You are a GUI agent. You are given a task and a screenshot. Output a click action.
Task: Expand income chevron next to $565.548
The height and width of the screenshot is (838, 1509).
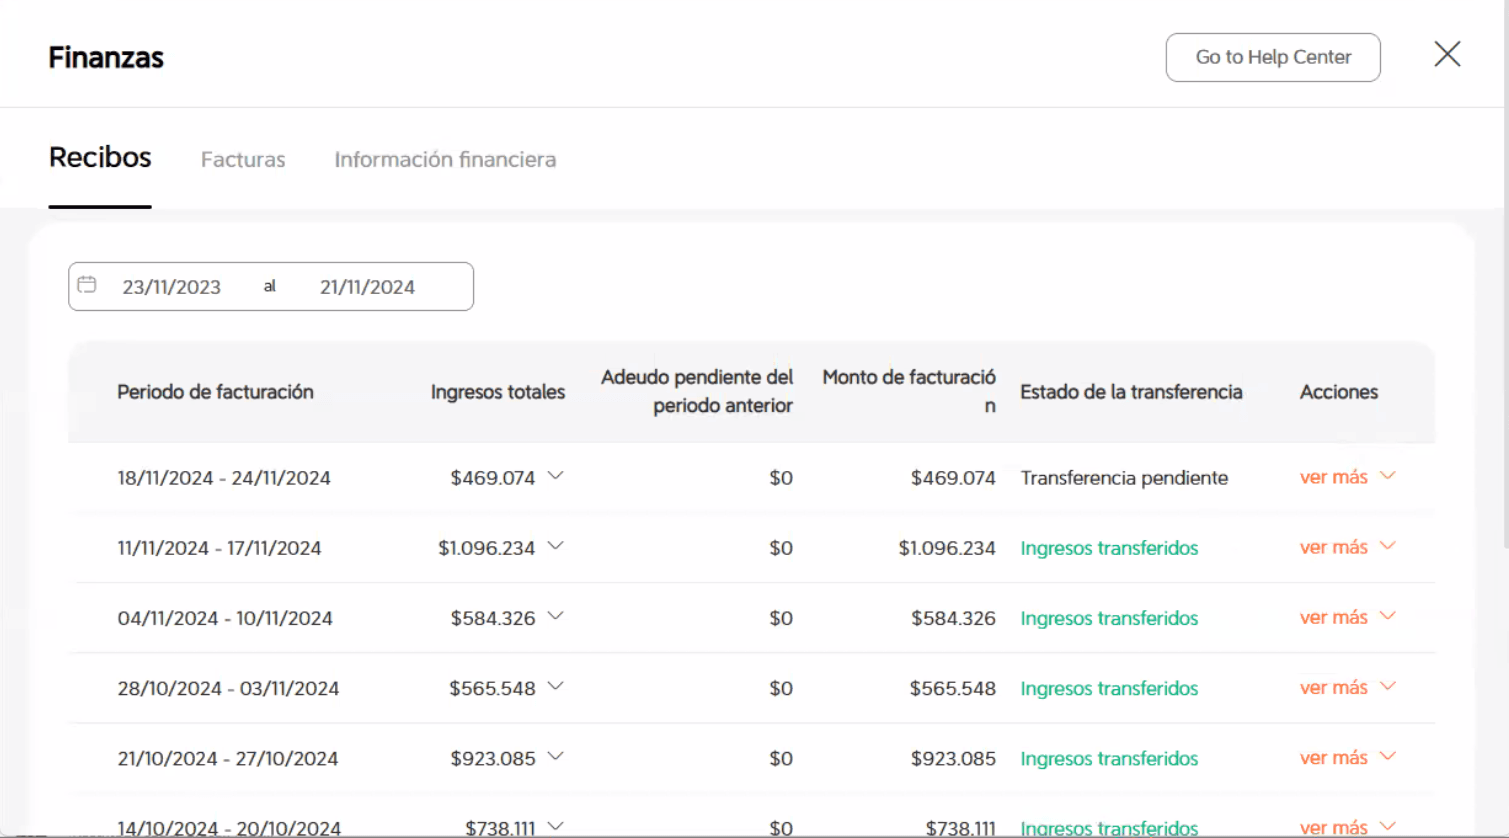[556, 686]
